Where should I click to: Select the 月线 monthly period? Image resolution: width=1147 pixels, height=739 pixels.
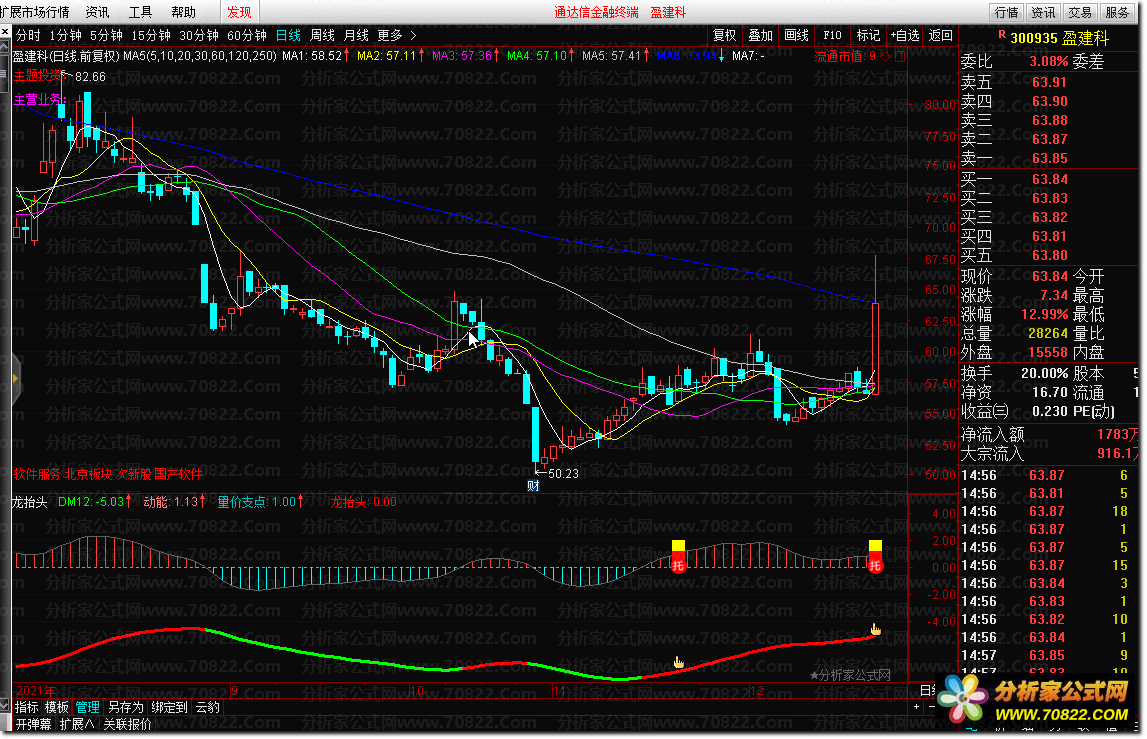coord(356,35)
